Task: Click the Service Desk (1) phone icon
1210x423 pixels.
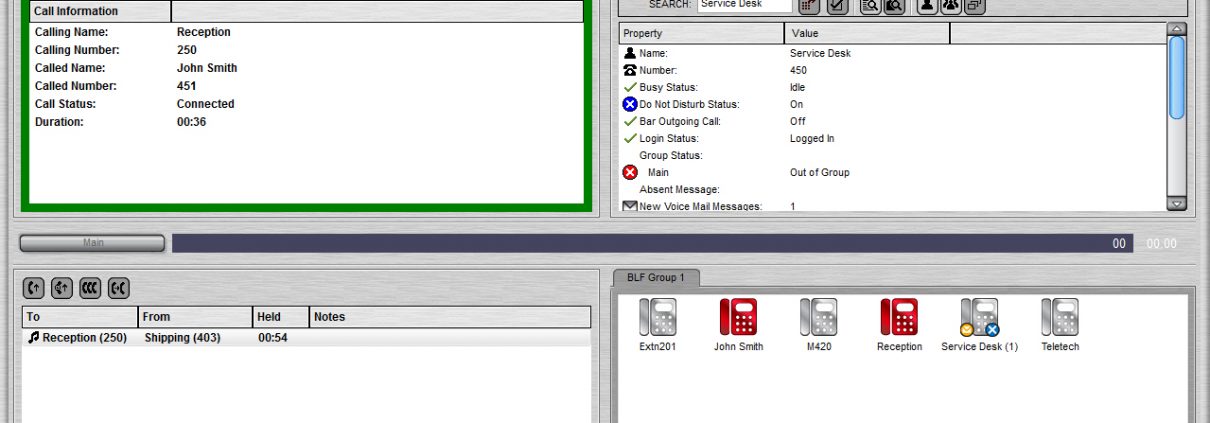Action: click(979, 318)
